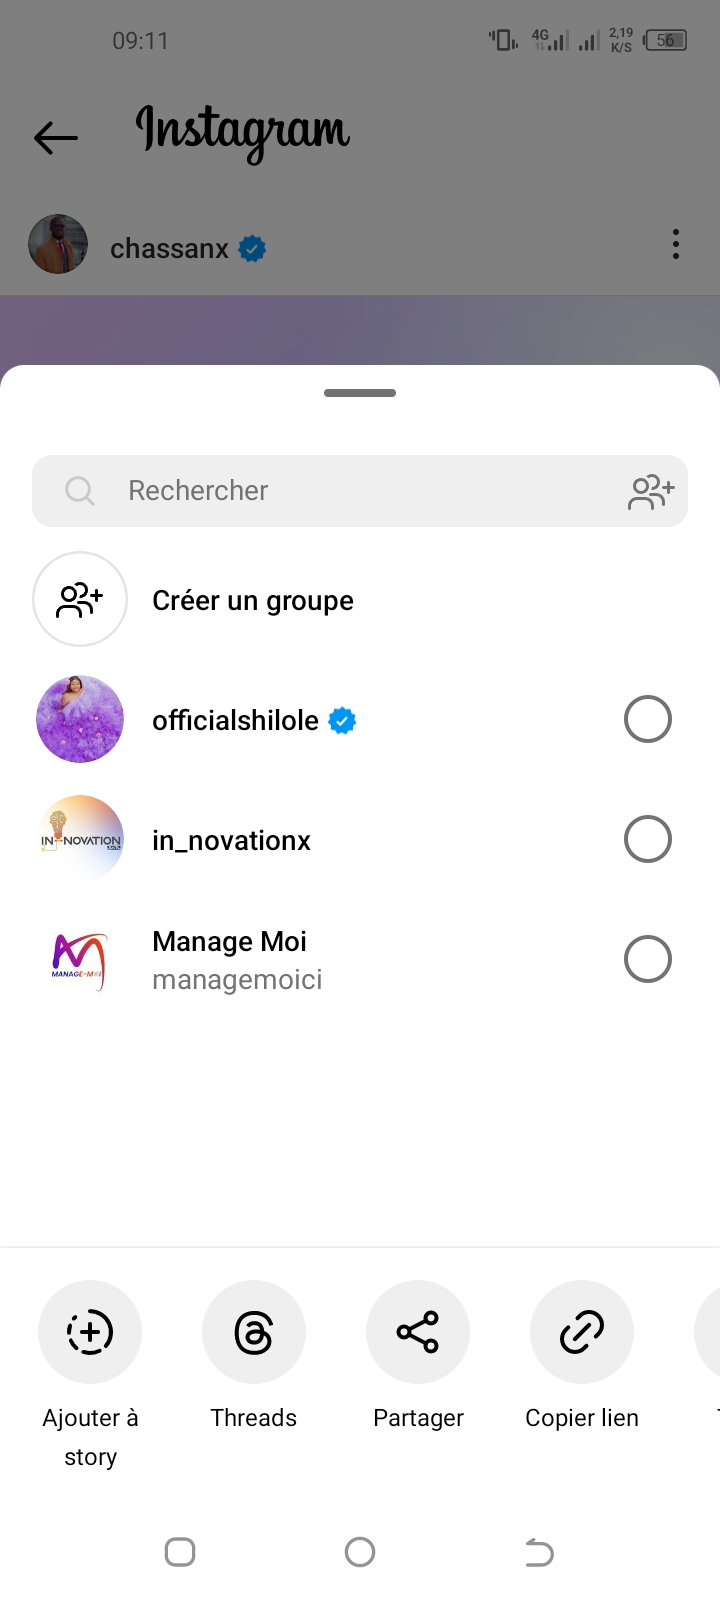
Task: Click the Rechercher search field
Action: [340, 491]
